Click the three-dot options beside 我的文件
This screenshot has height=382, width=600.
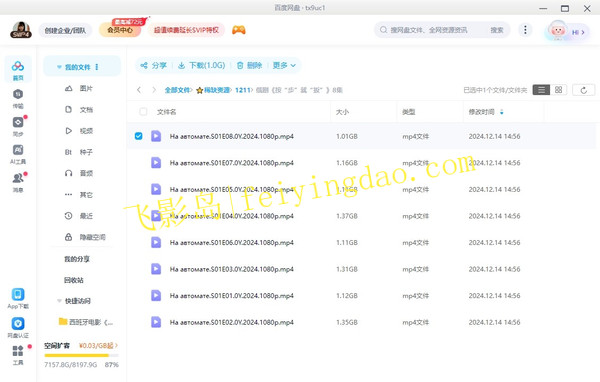(97, 67)
